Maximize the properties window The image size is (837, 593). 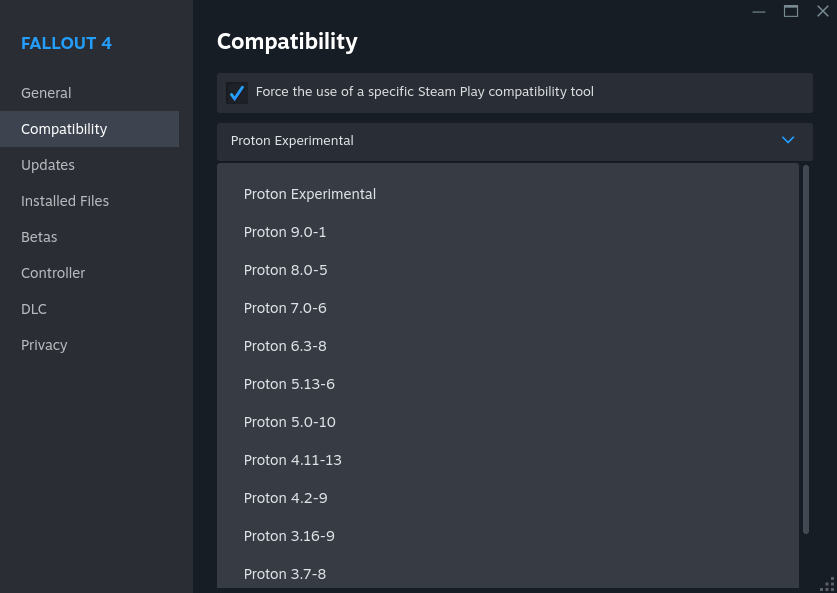[791, 11]
